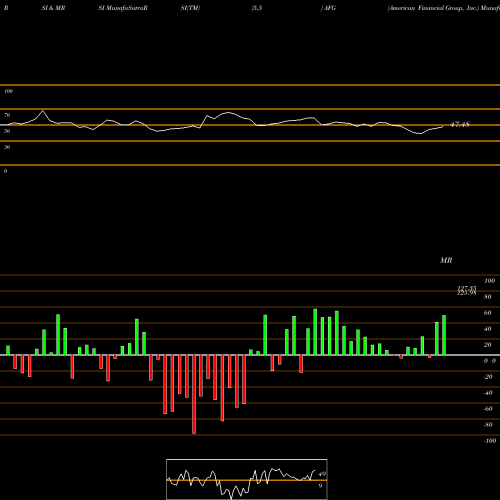
Task: Click the RSI axis label 30
Action: [x=7, y=147]
